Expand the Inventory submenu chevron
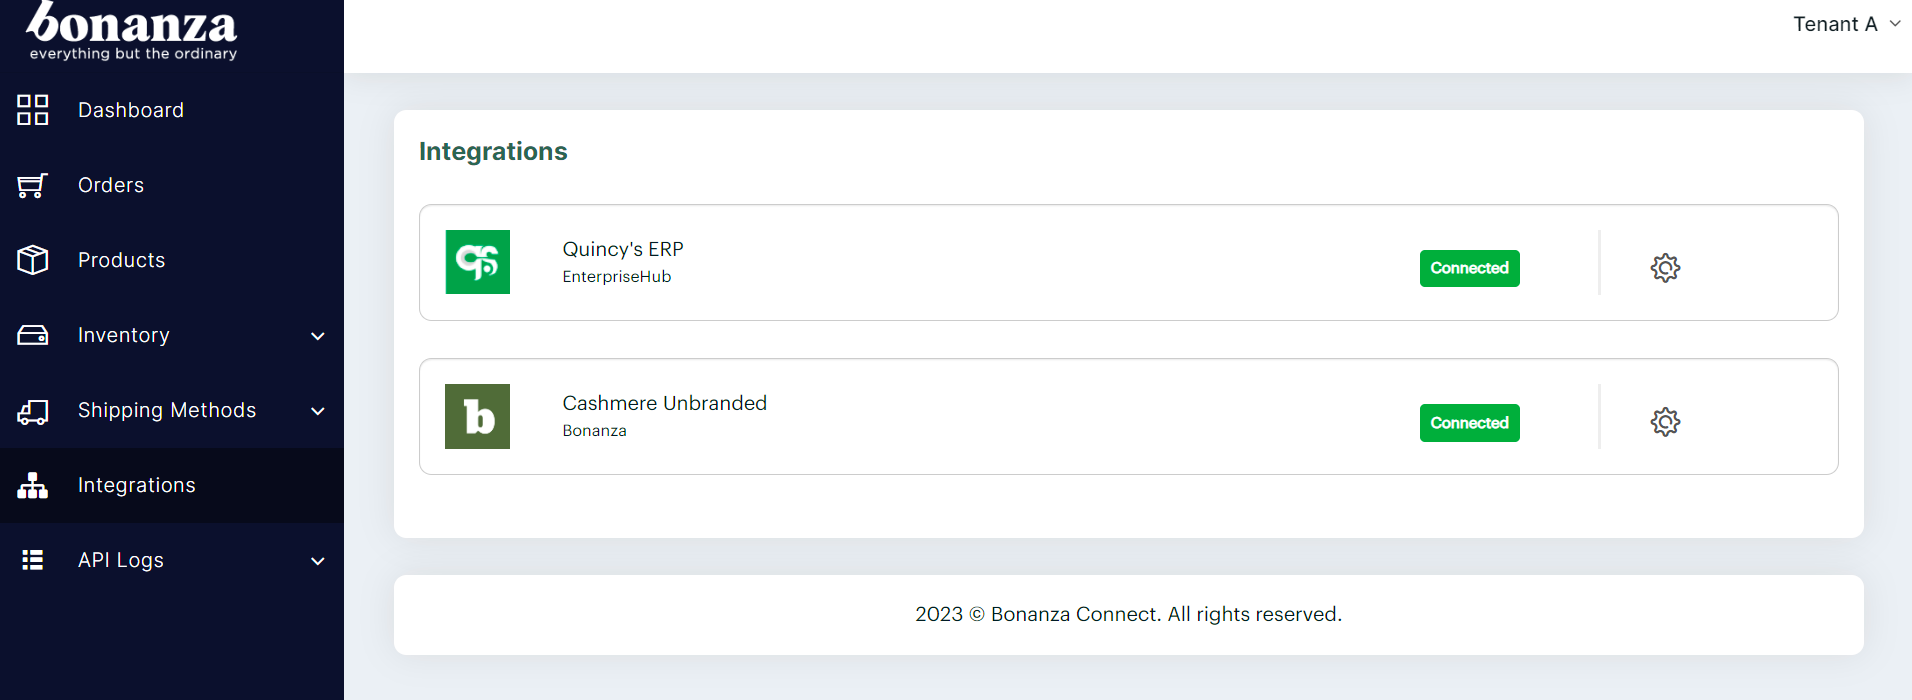The image size is (1912, 700). (x=317, y=336)
